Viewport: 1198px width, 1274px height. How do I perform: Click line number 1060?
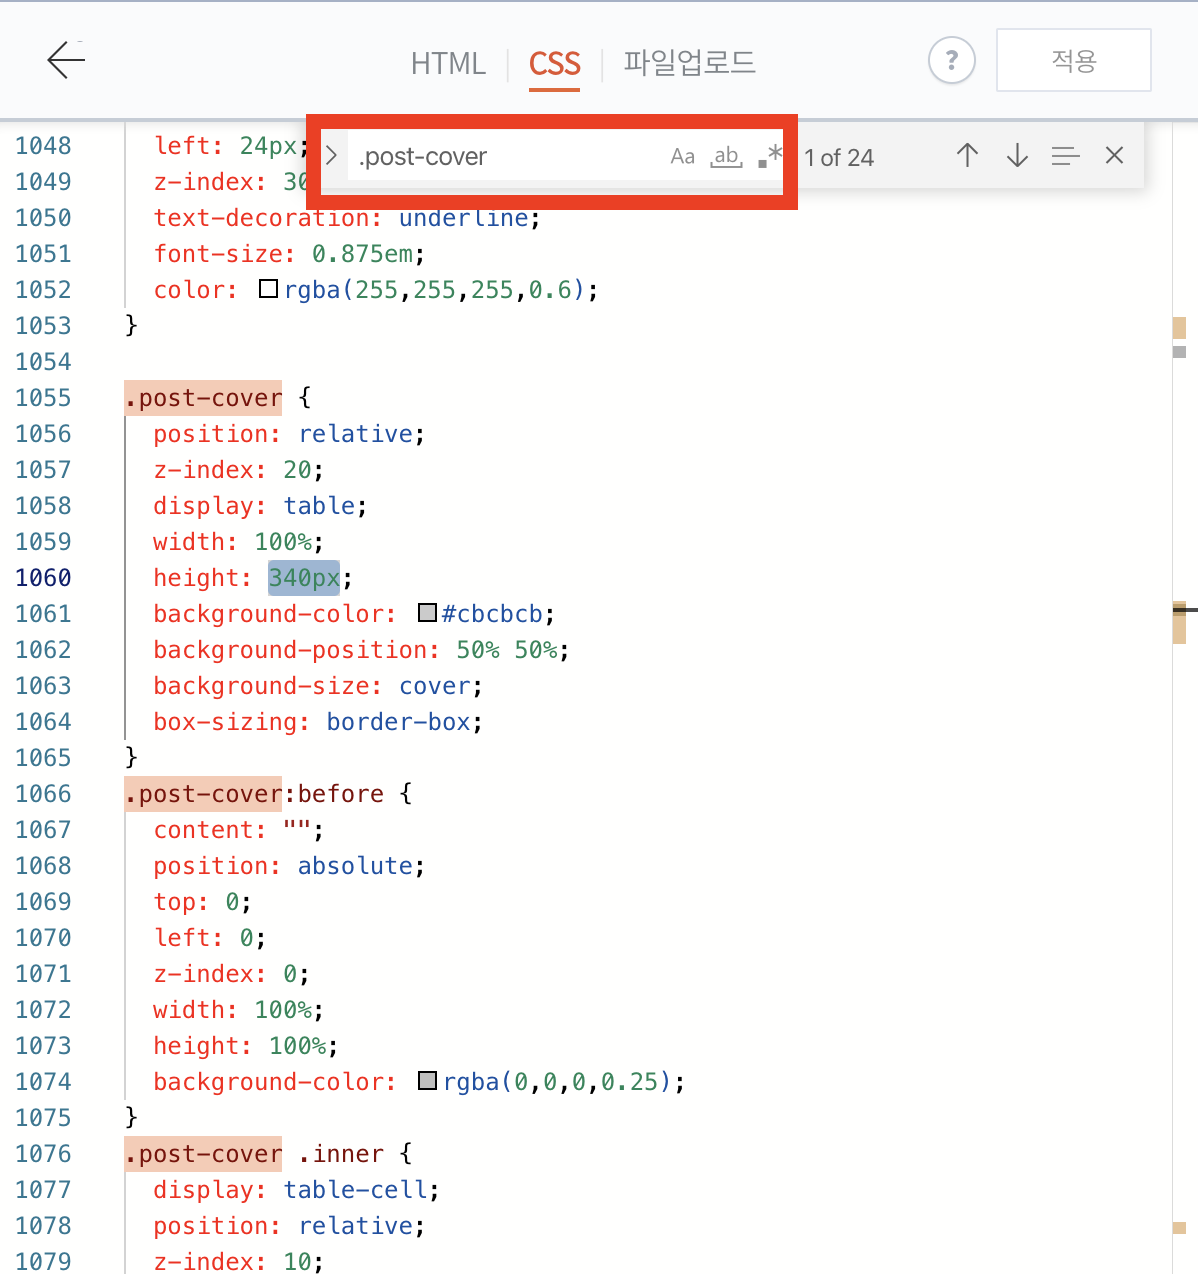(x=43, y=578)
